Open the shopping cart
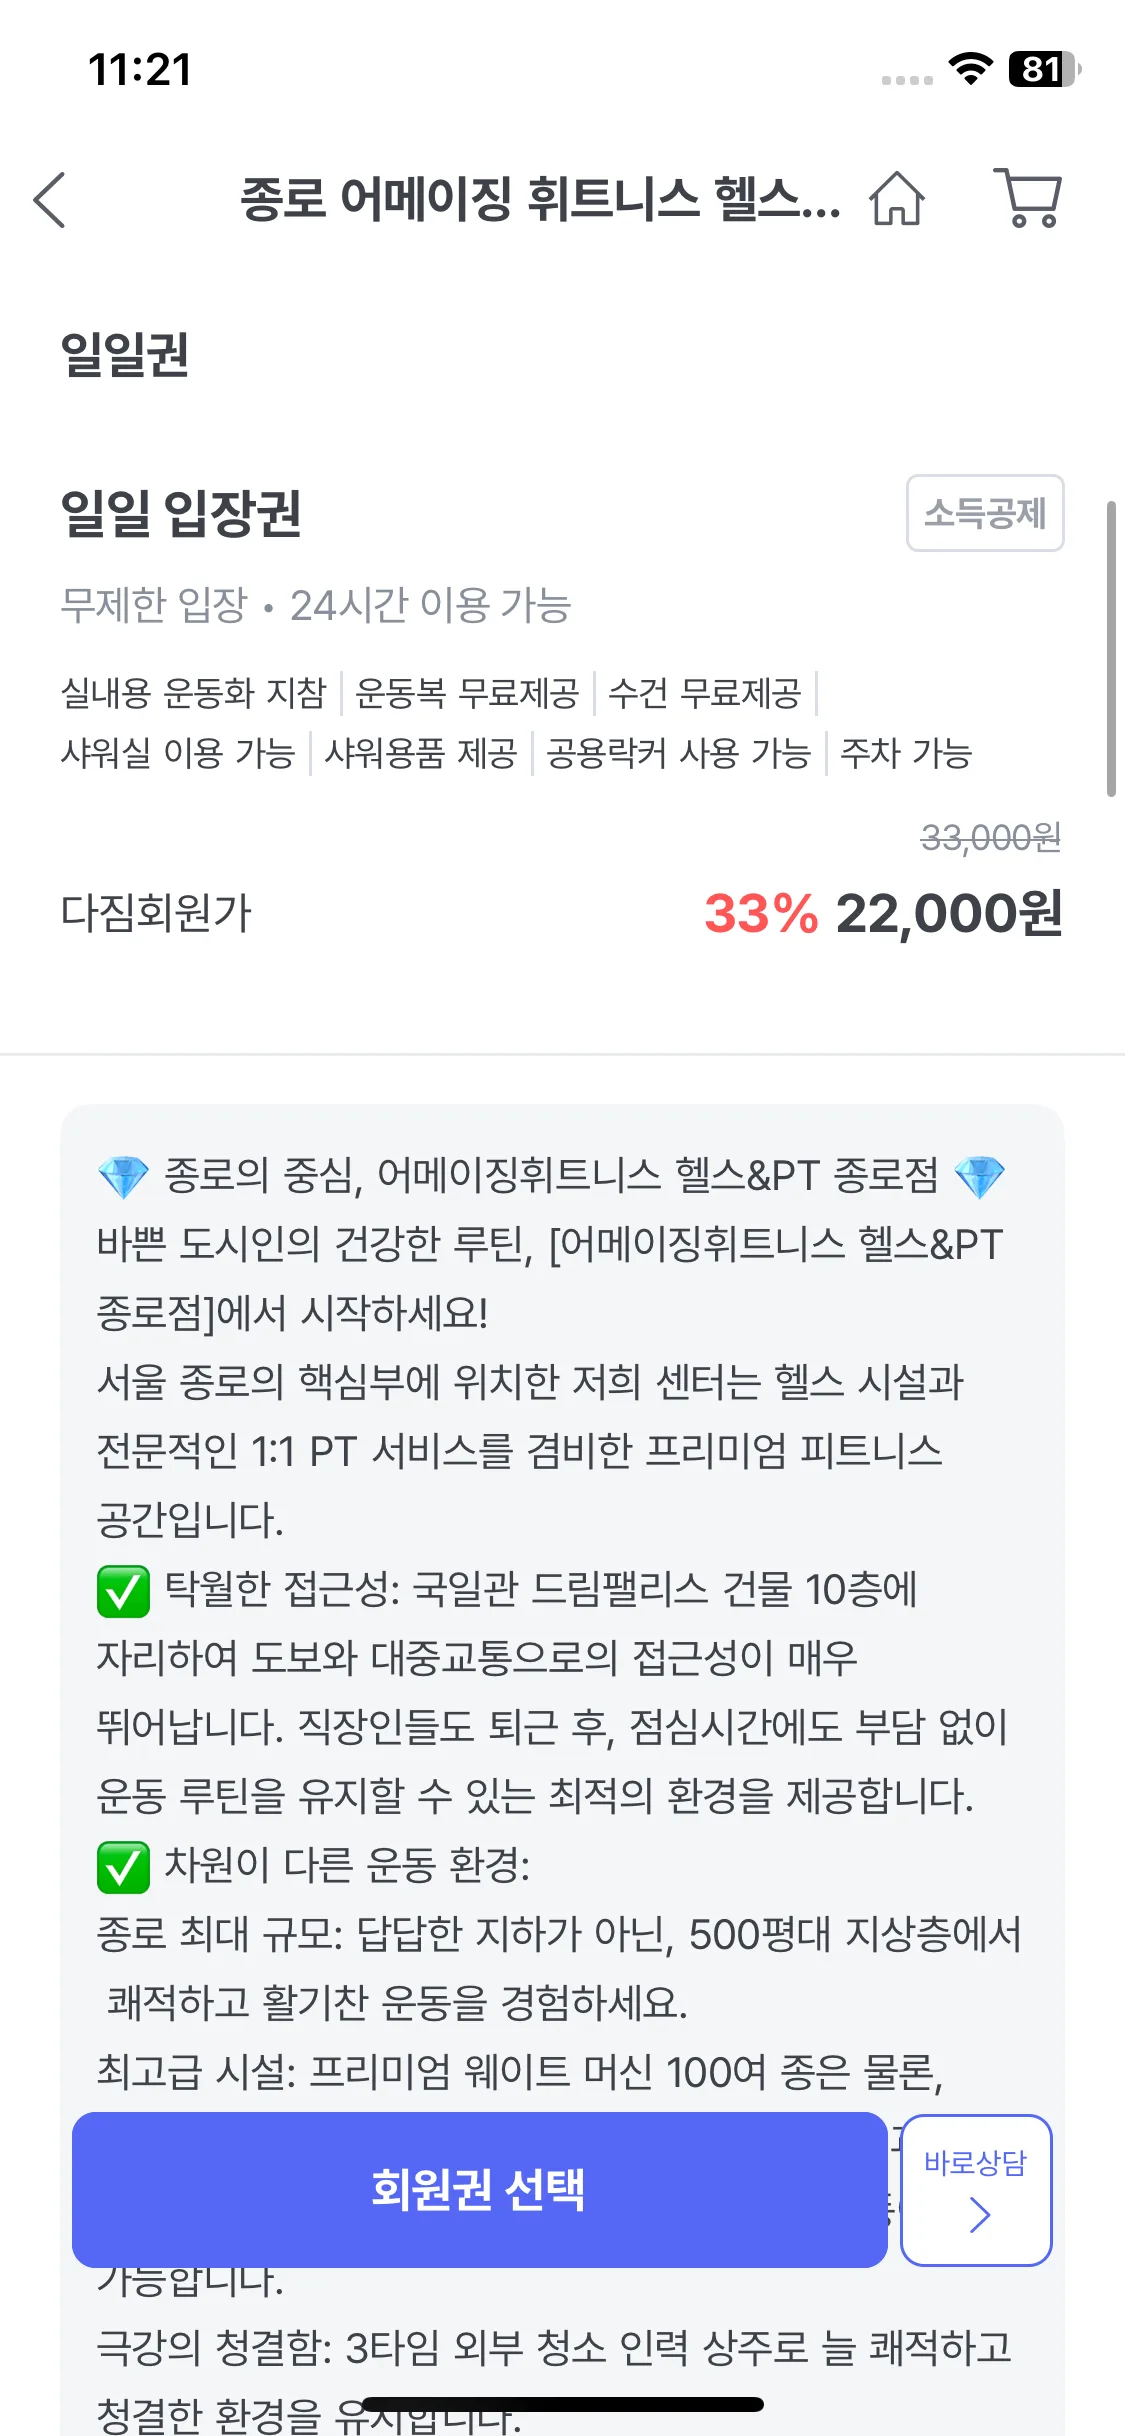The image size is (1125, 2436). coord(1028,198)
